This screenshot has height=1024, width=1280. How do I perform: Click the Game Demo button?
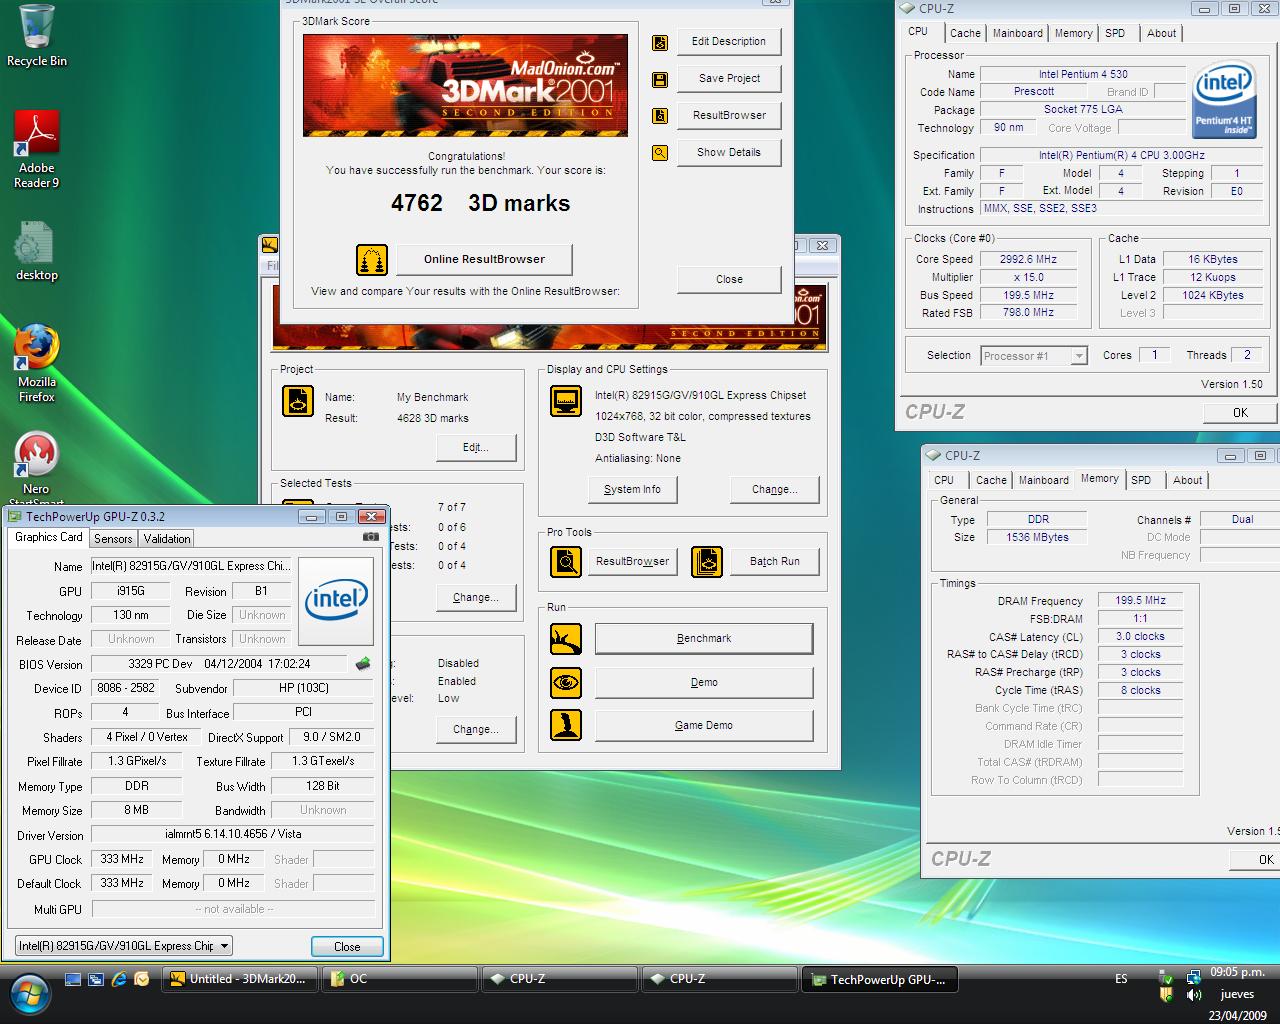(x=704, y=726)
